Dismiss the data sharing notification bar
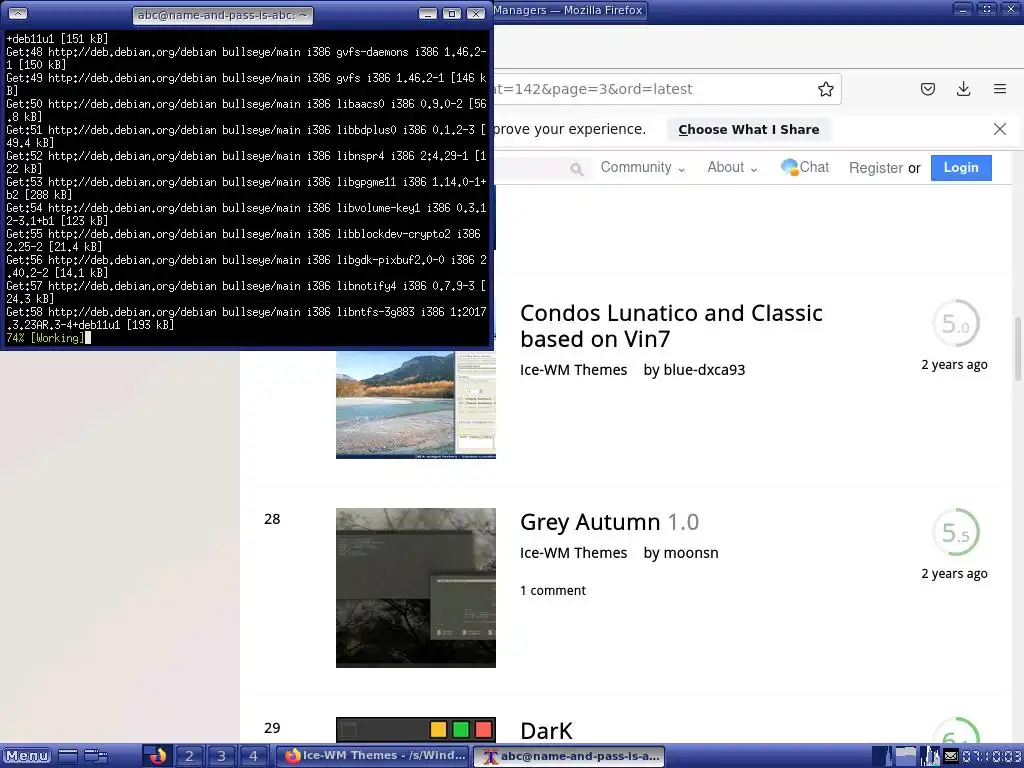This screenshot has height=768, width=1024. 1000,129
